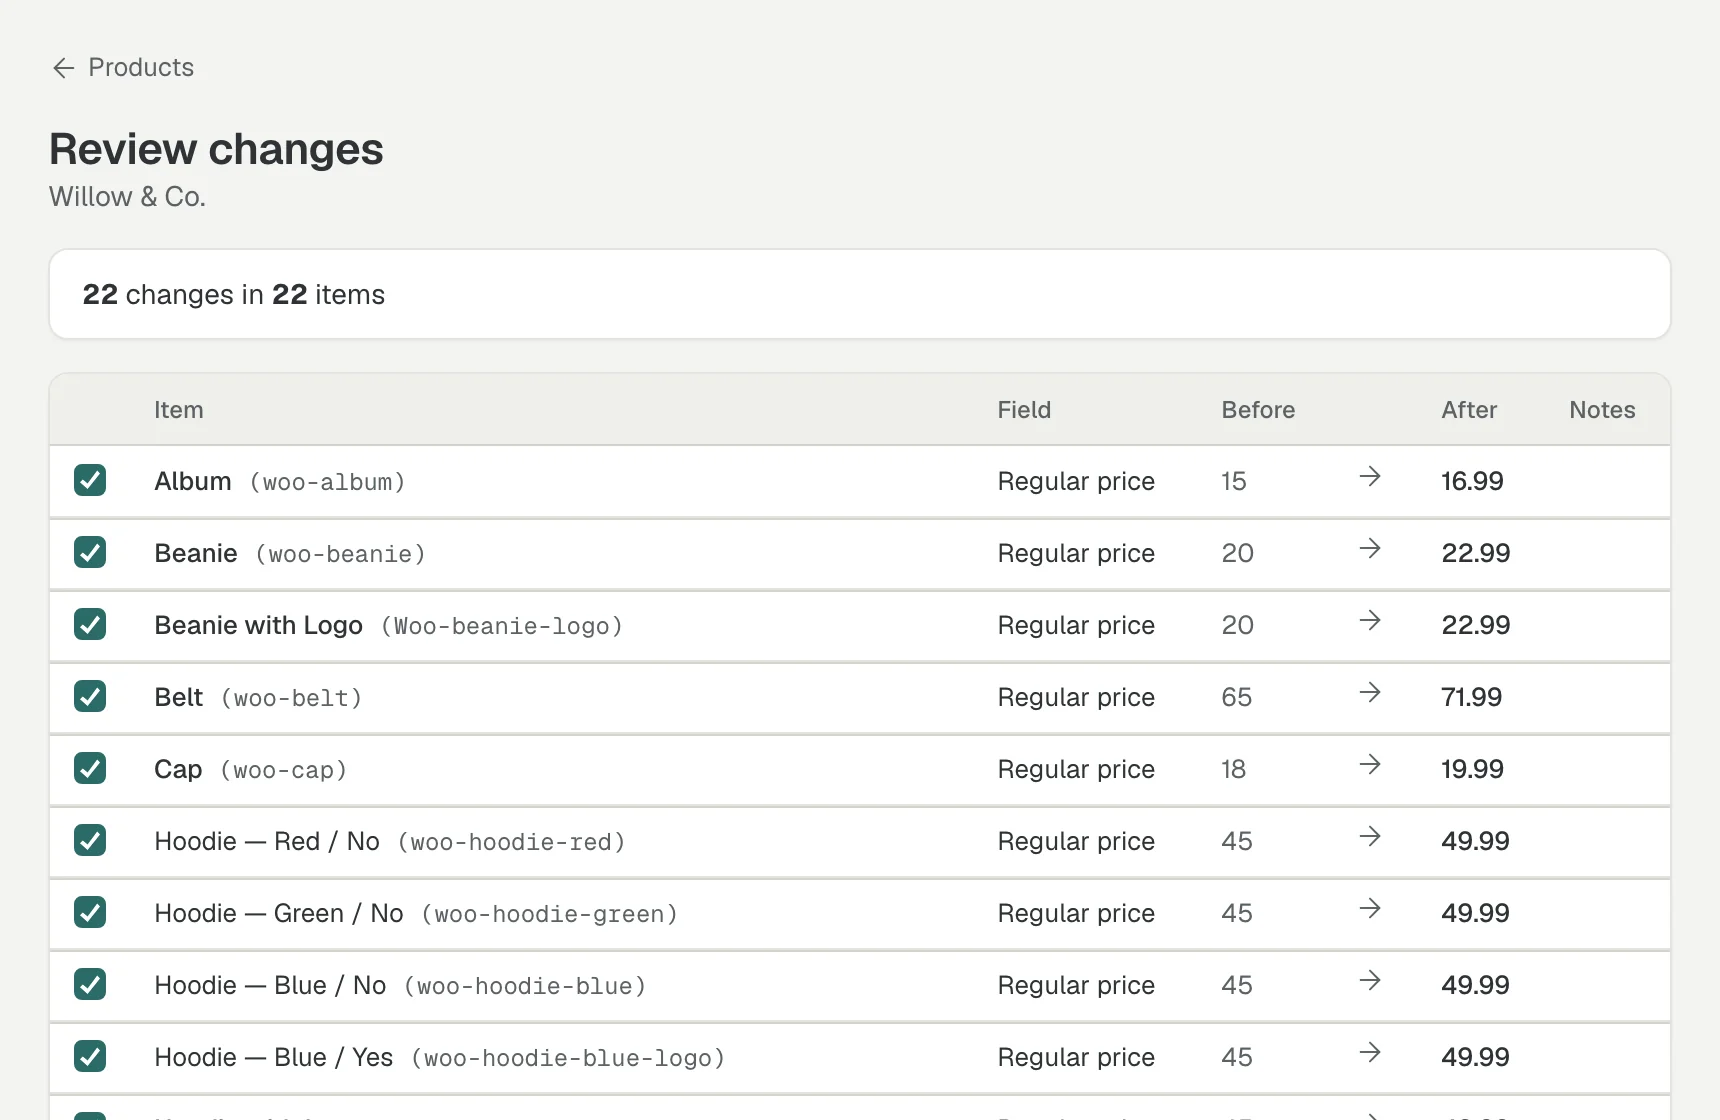Click the SKU (woo-hoodie-red)

click(x=512, y=842)
